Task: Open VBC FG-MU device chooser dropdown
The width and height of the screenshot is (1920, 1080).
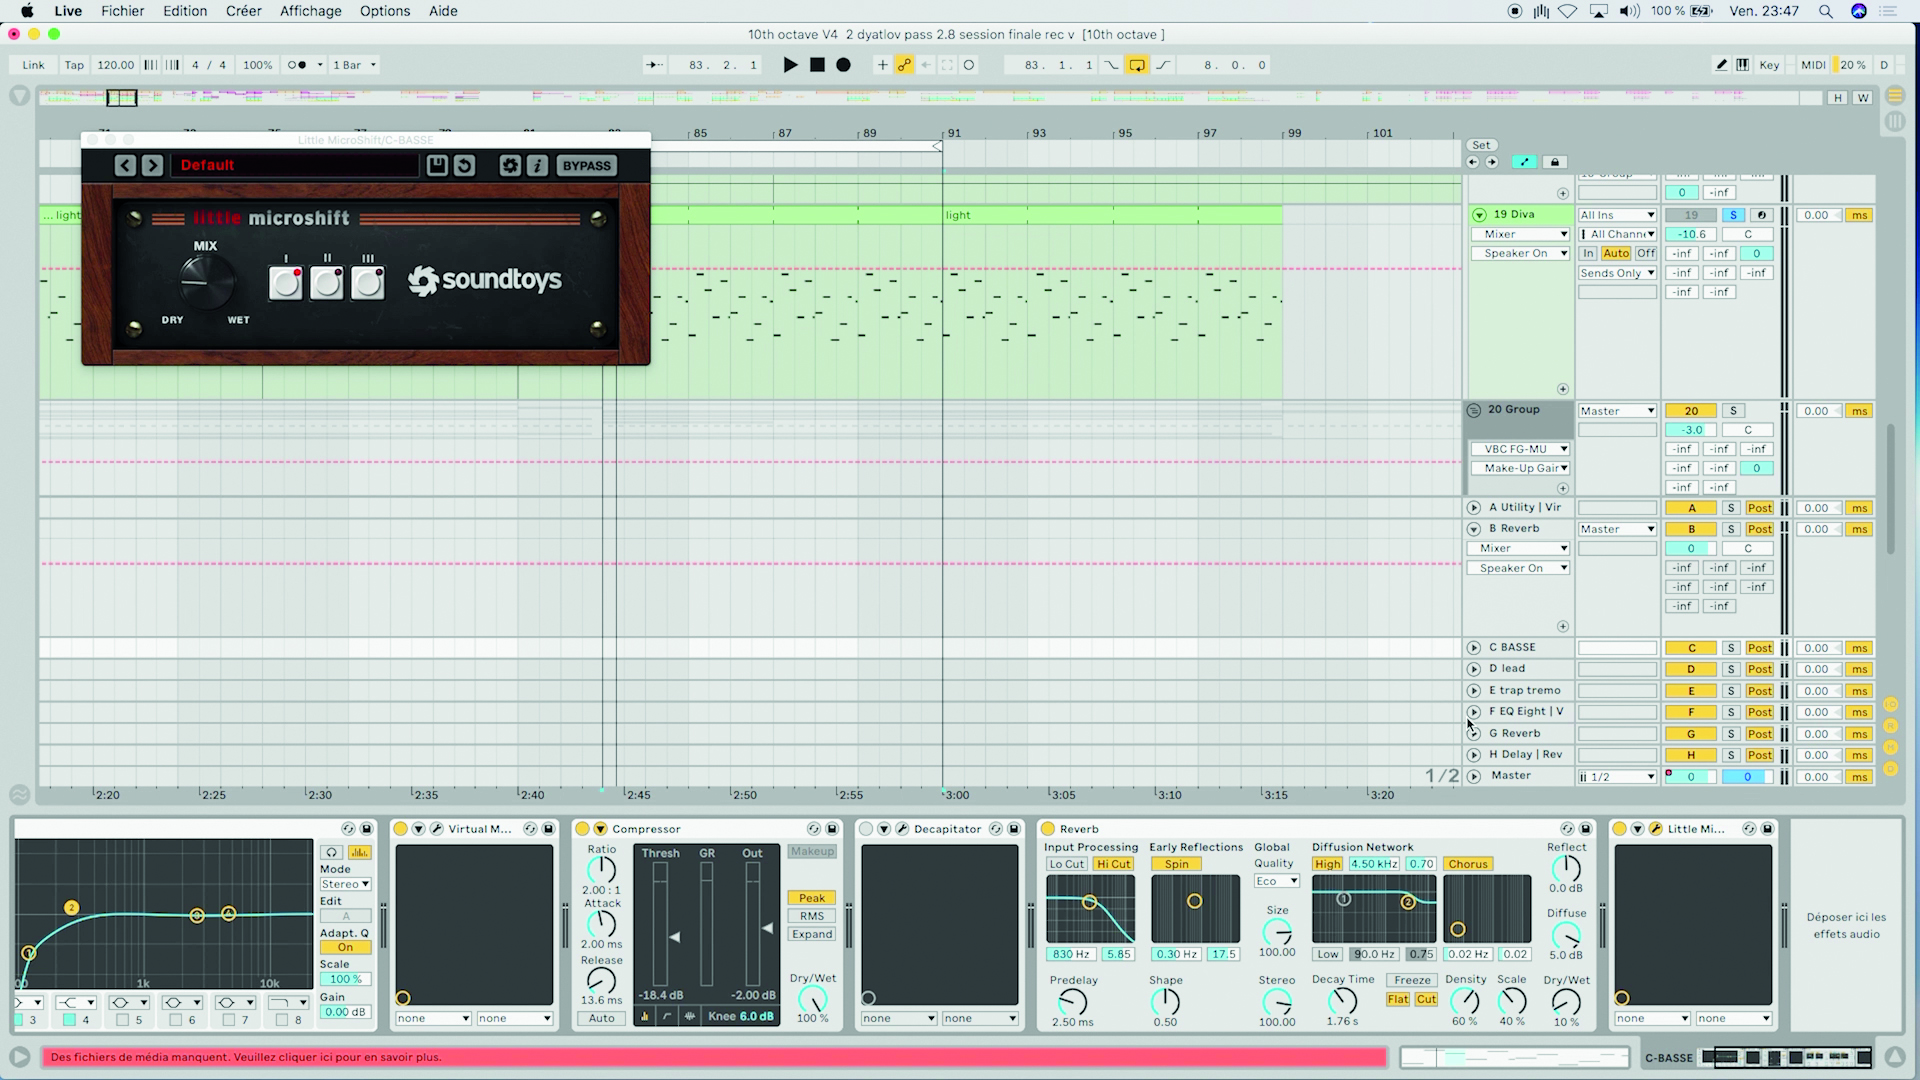Action: coord(1520,449)
